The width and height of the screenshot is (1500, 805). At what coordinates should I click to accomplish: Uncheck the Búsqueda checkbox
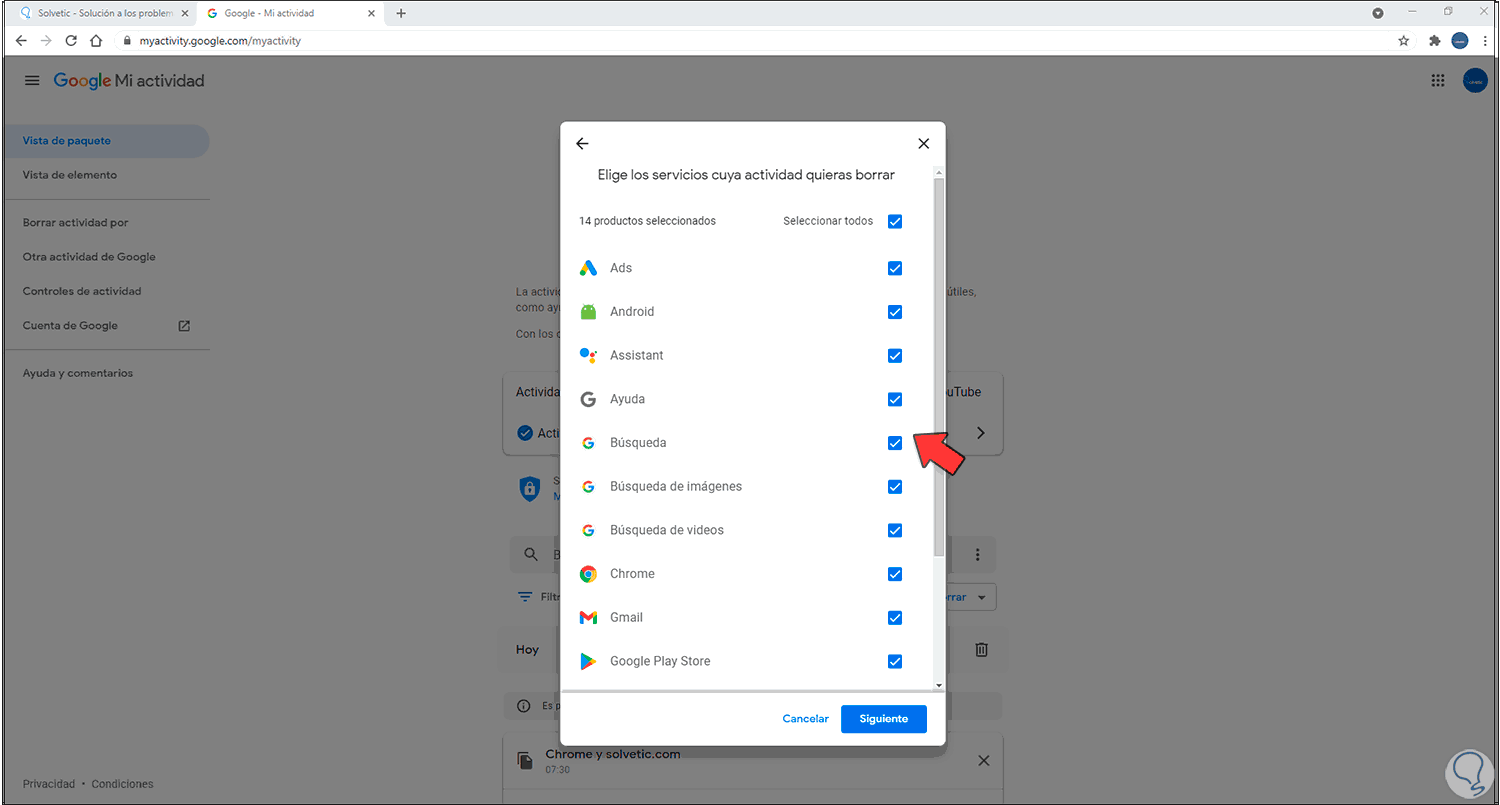point(895,443)
